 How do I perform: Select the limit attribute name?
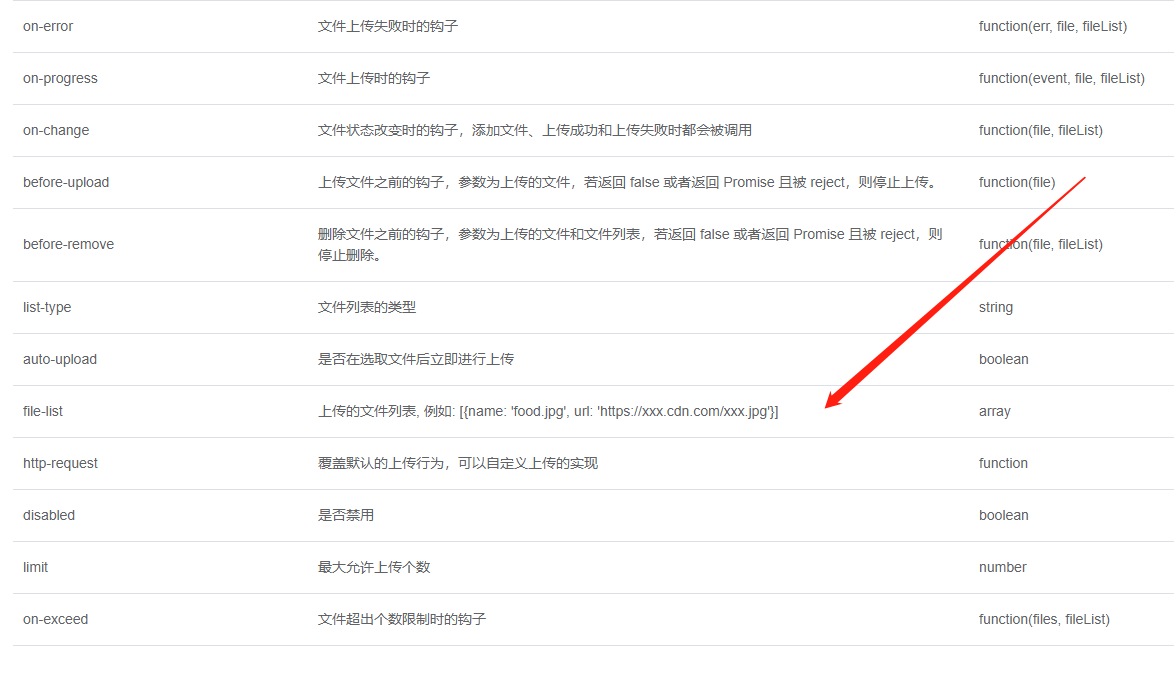coord(34,567)
